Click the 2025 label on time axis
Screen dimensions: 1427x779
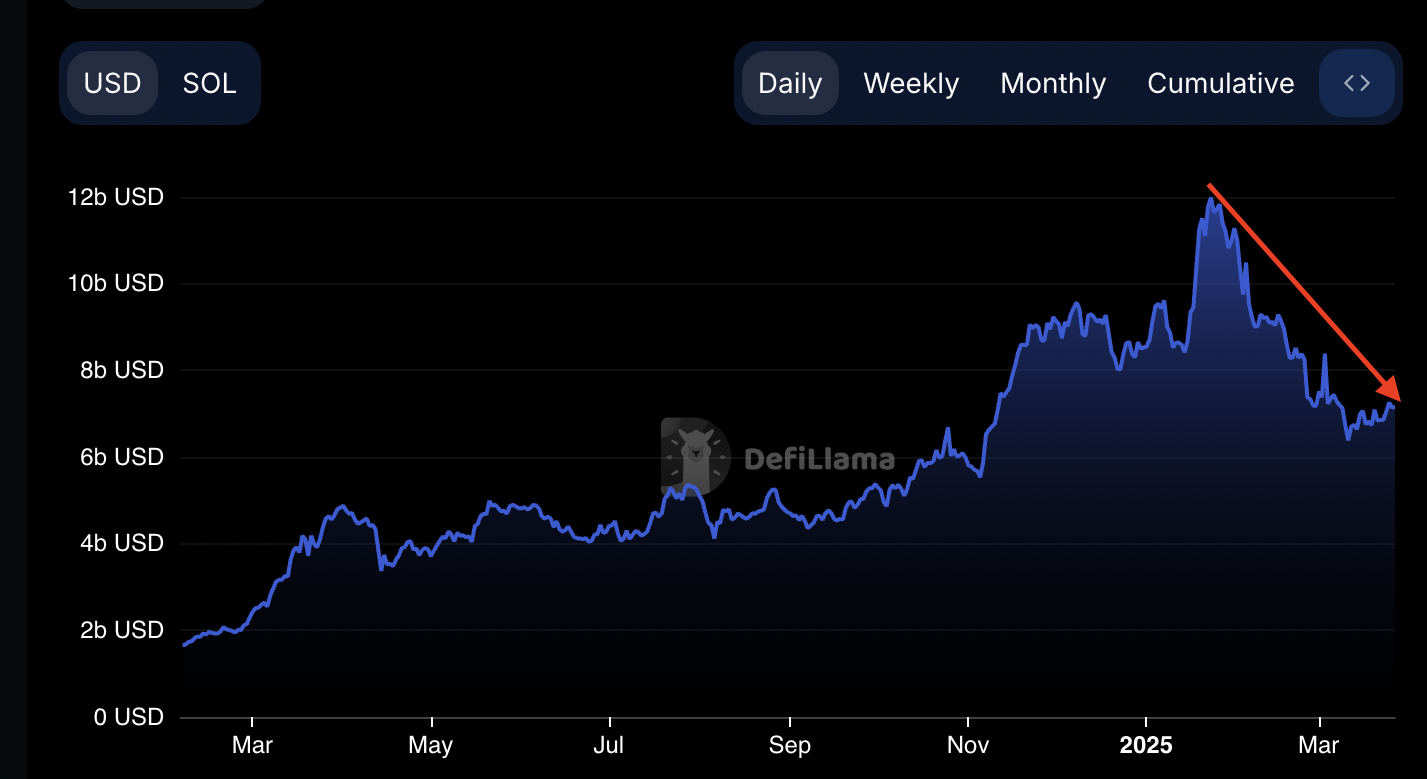1145,746
